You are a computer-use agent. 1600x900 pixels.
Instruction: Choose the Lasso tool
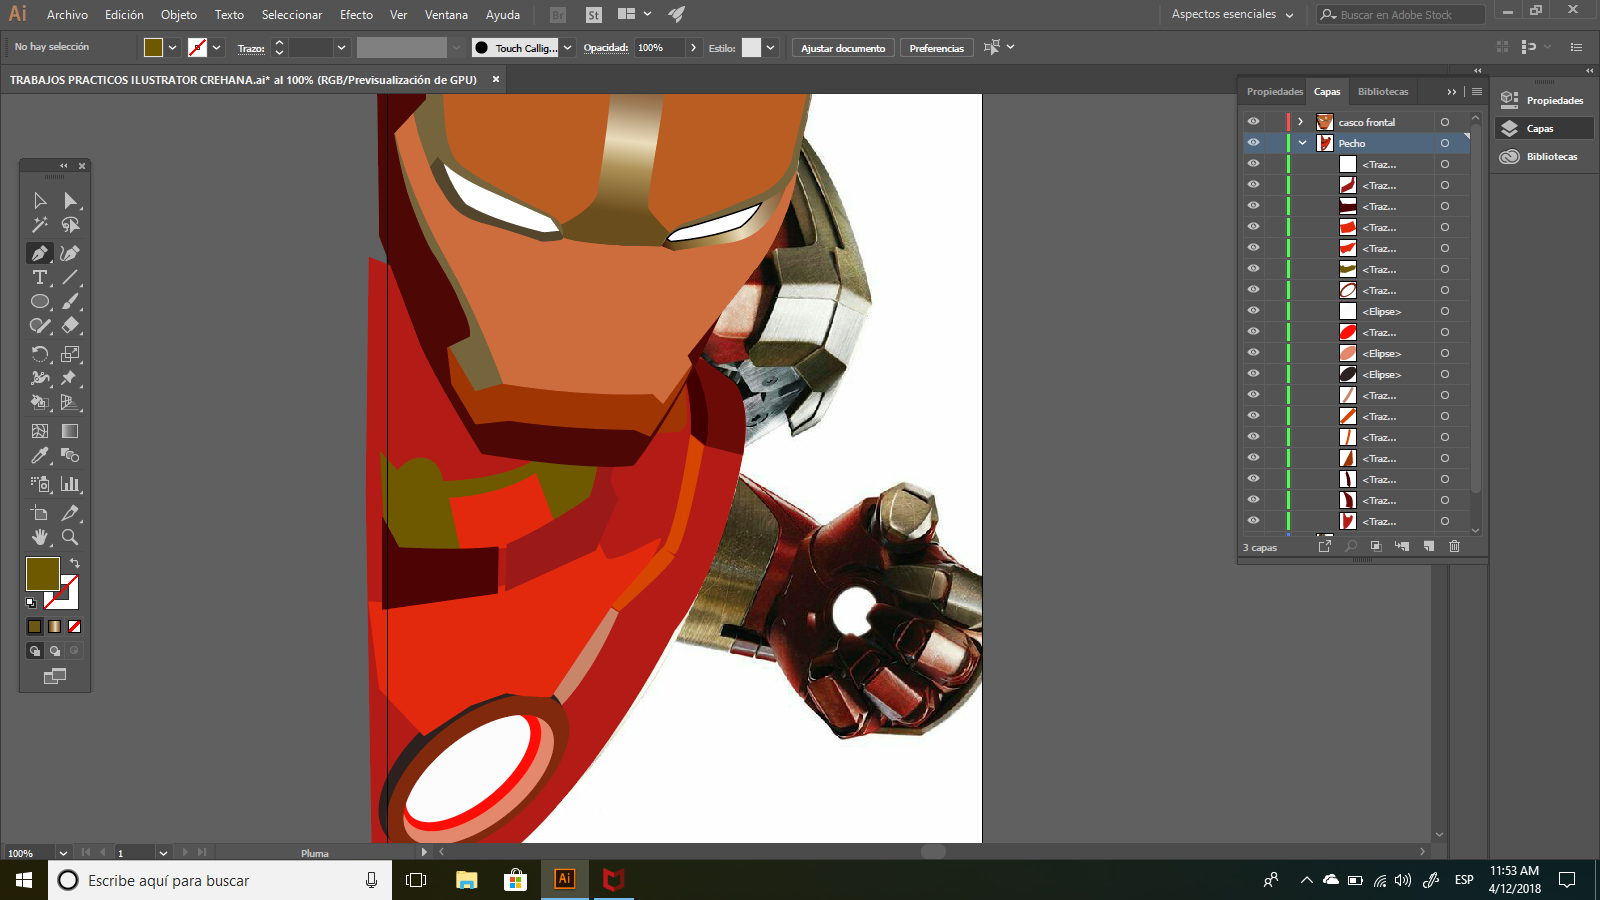coord(70,225)
